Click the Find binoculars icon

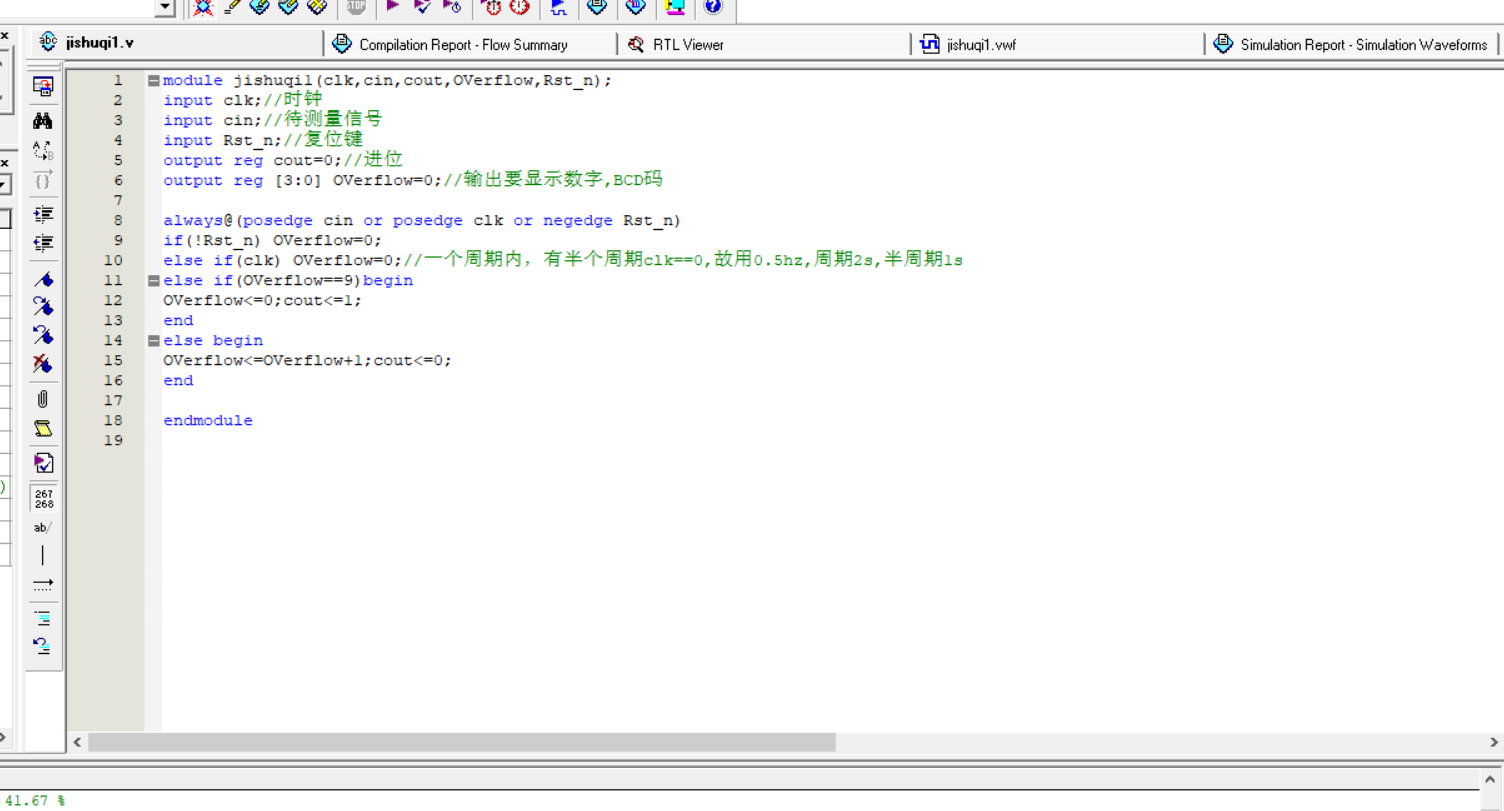43,121
